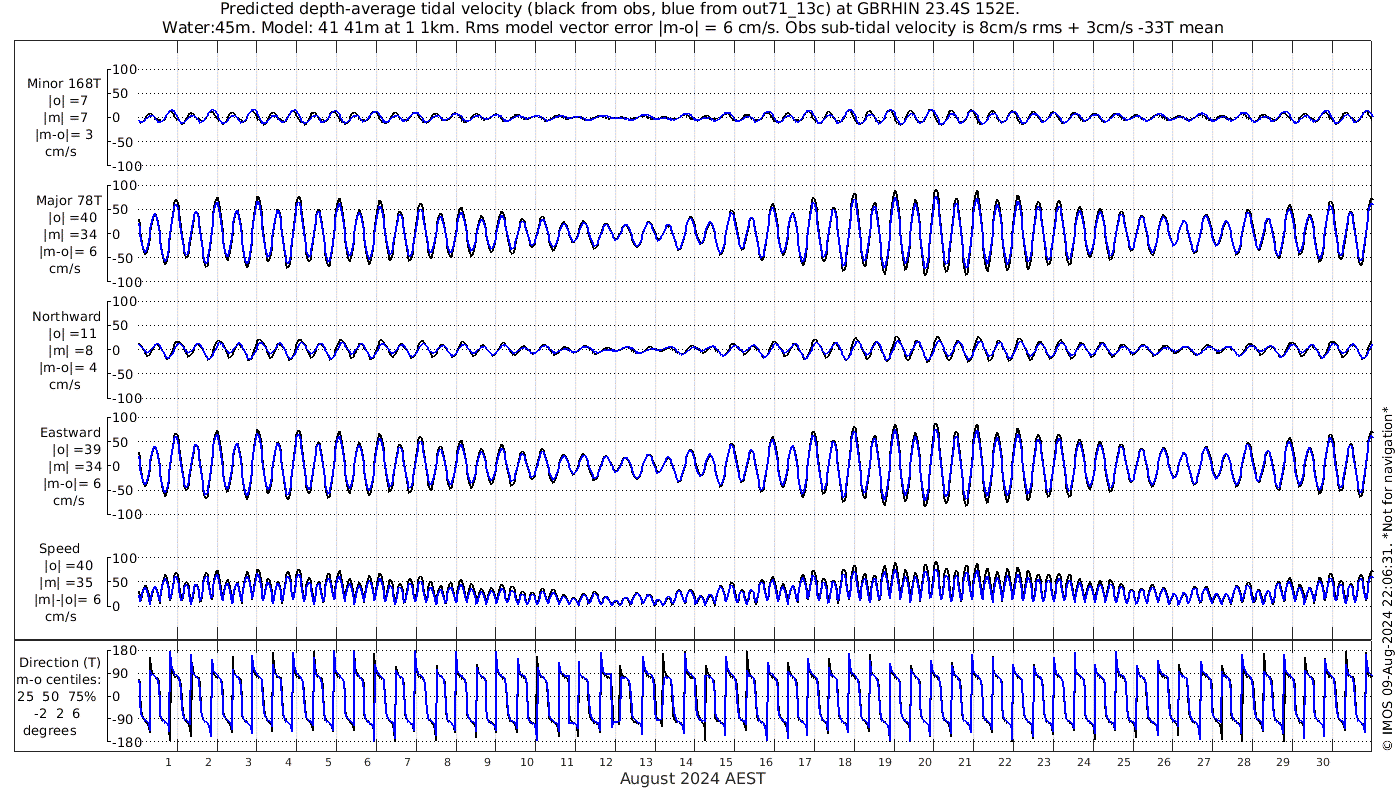Click the '100' y-axis label of the Speed plot
This screenshot has height=800, width=1400.
point(123,557)
